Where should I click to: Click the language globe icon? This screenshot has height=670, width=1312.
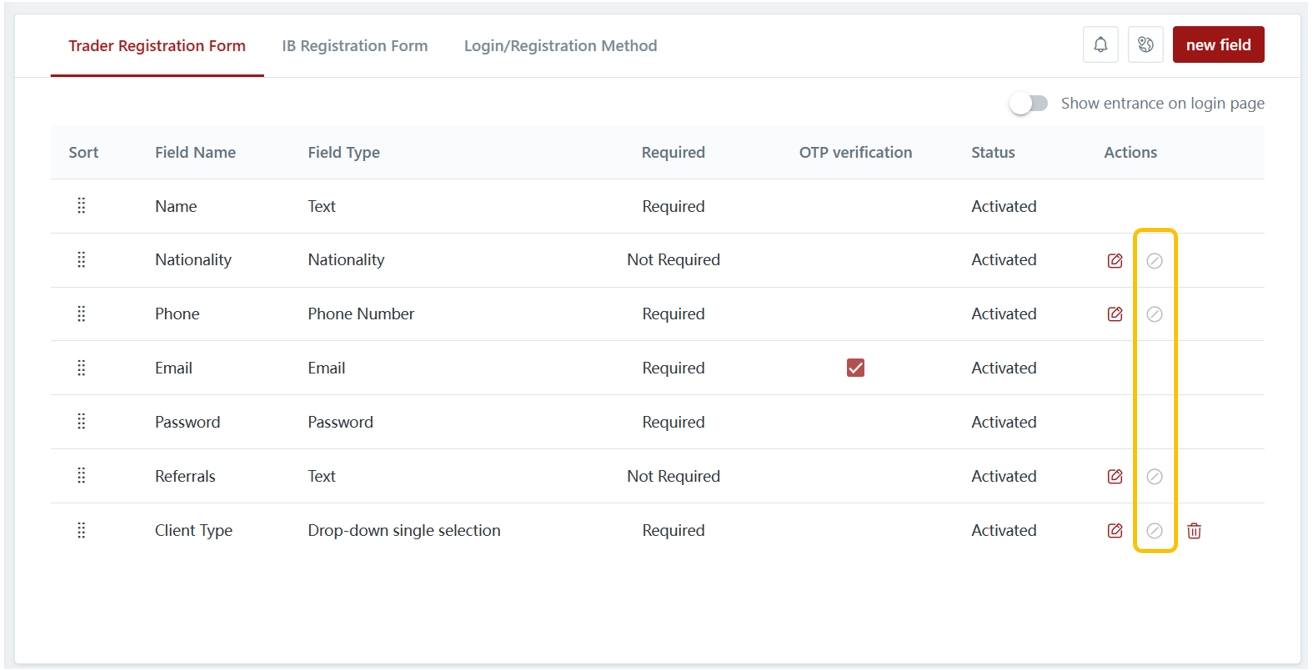point(1146,45)
